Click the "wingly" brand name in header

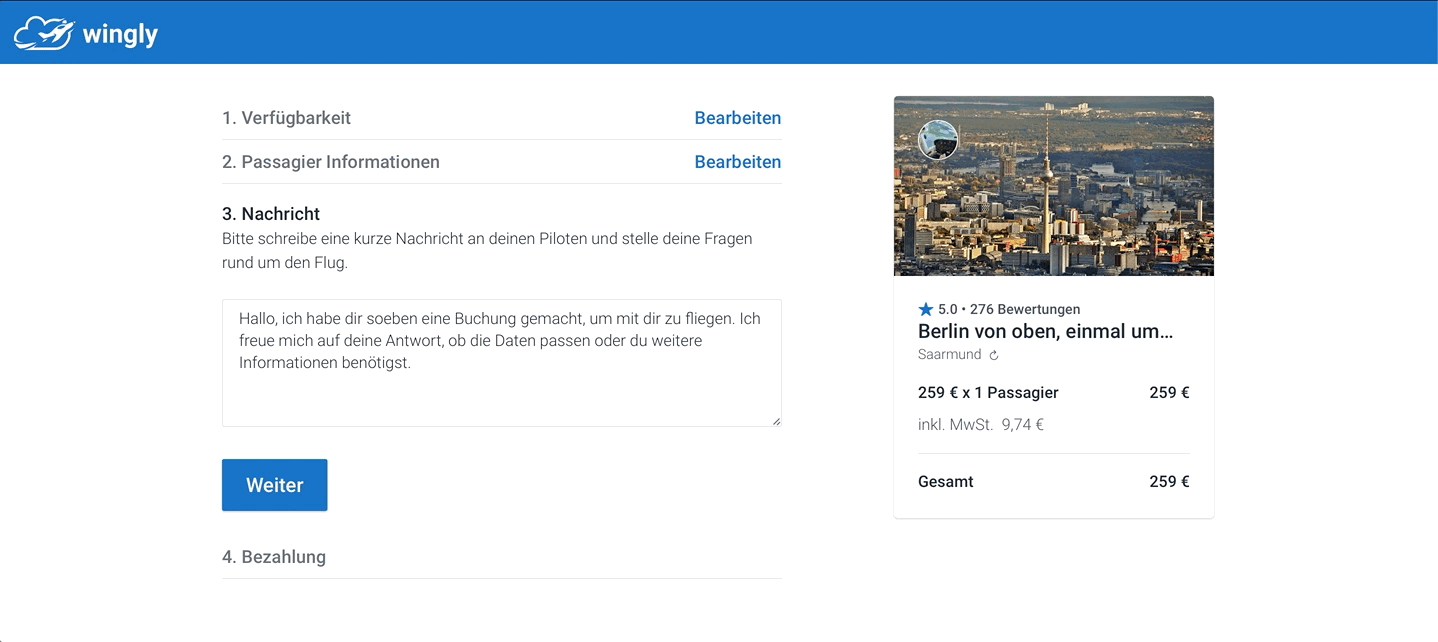(x=122, y=33)
